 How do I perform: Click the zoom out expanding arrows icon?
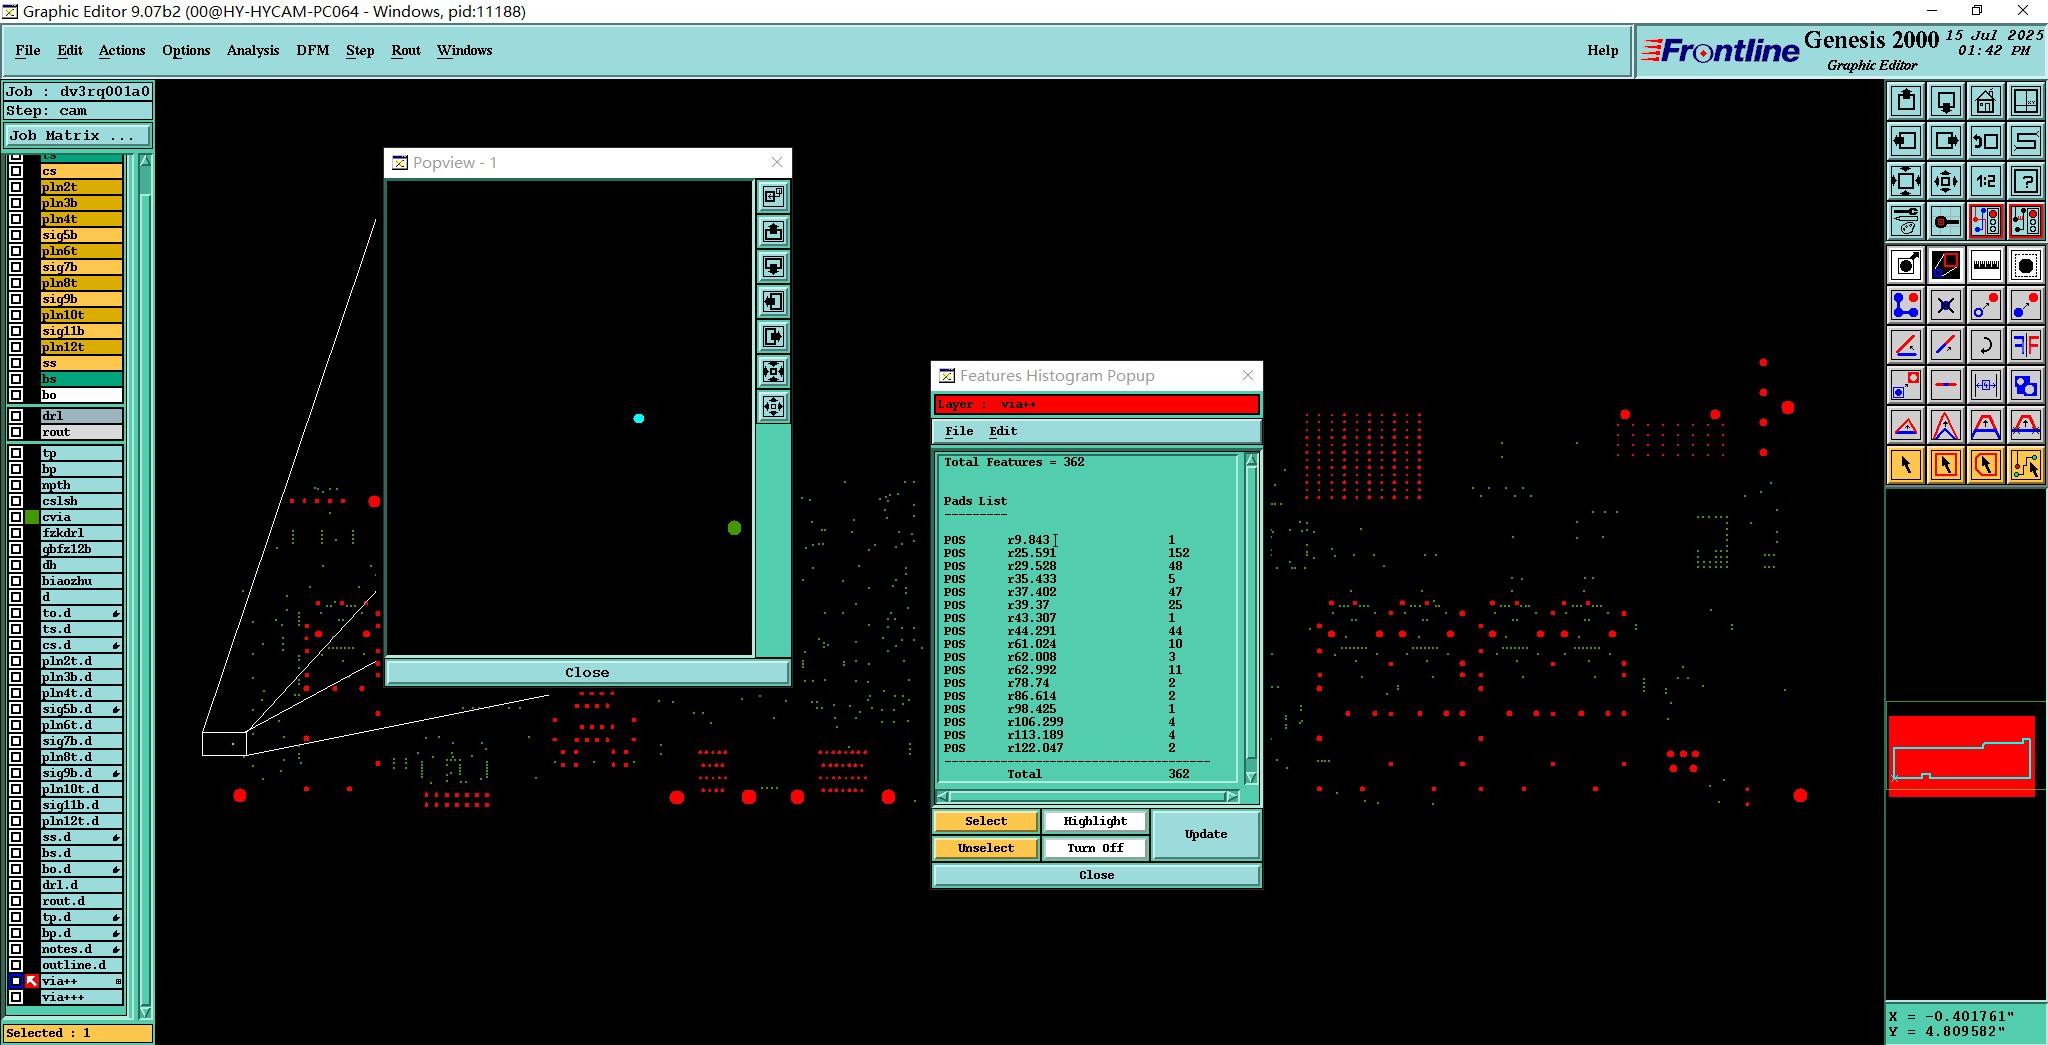point(1906,181)
